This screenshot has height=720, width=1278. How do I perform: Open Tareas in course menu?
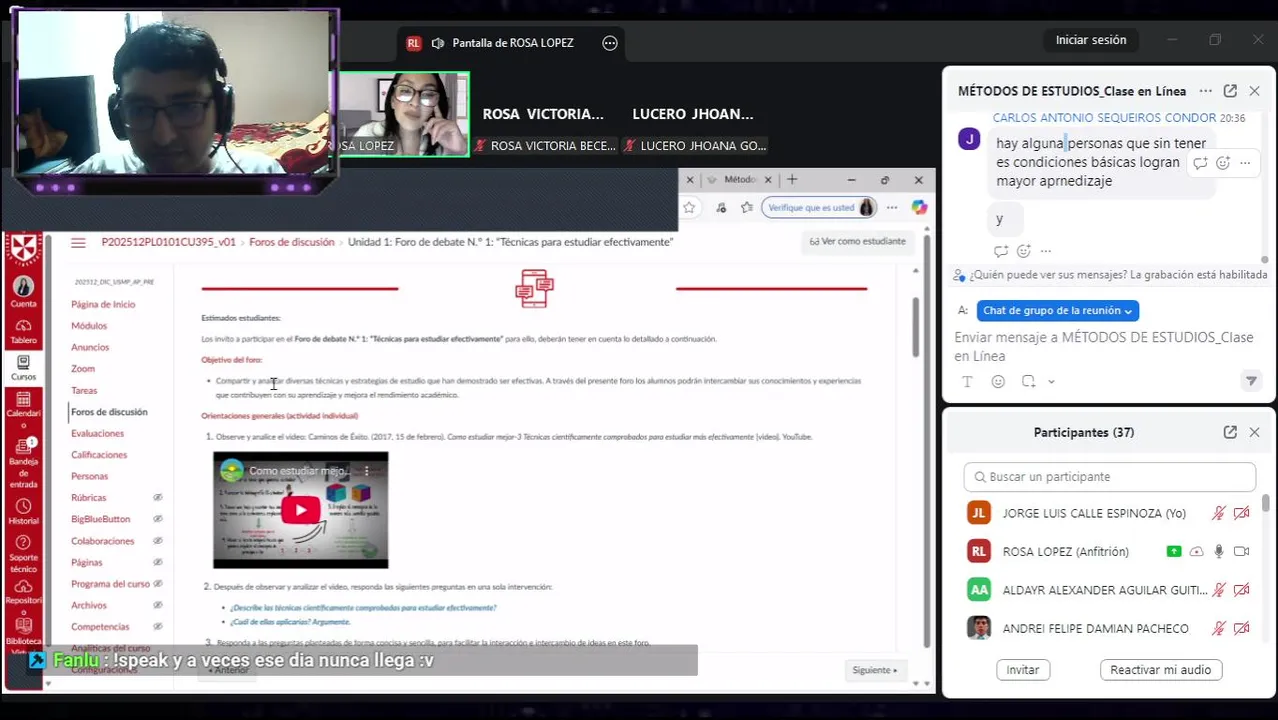(x=84, y=390)
